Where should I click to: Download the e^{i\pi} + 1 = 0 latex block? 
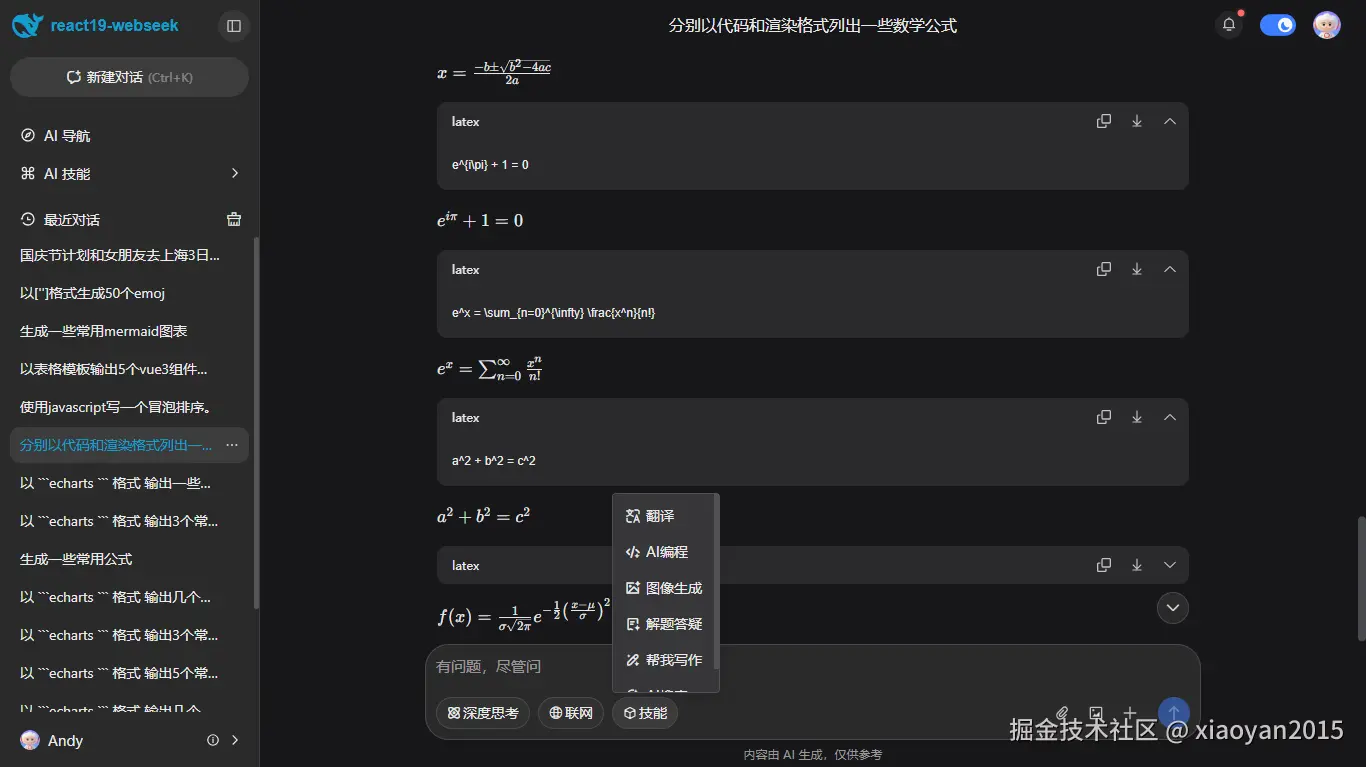click(1137, 121)
